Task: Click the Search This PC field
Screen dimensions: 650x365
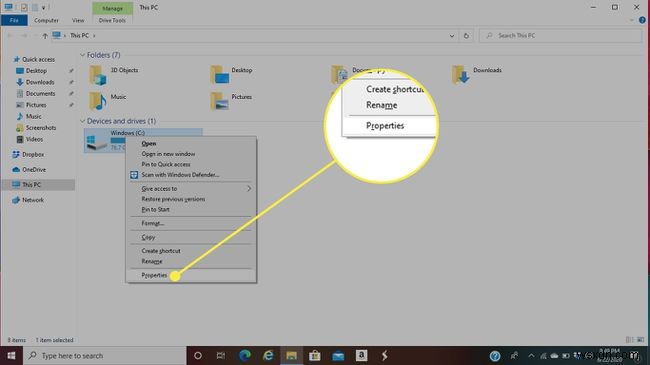Action: pos(560,36)
